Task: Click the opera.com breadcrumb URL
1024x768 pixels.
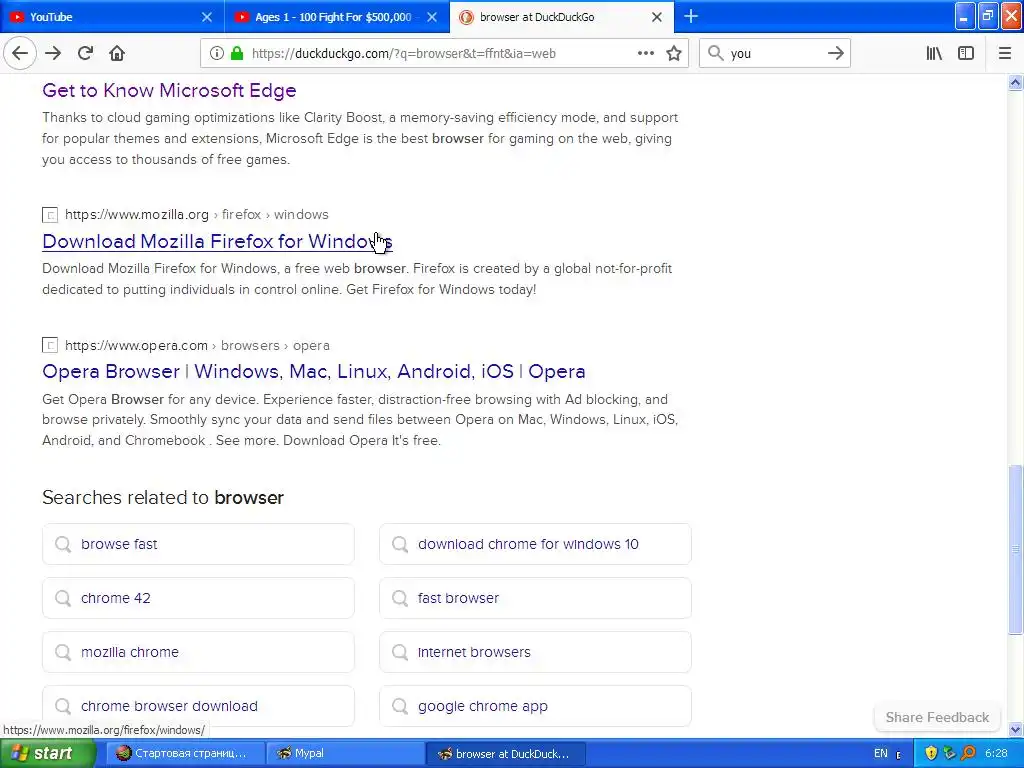Action: (197, 345)
